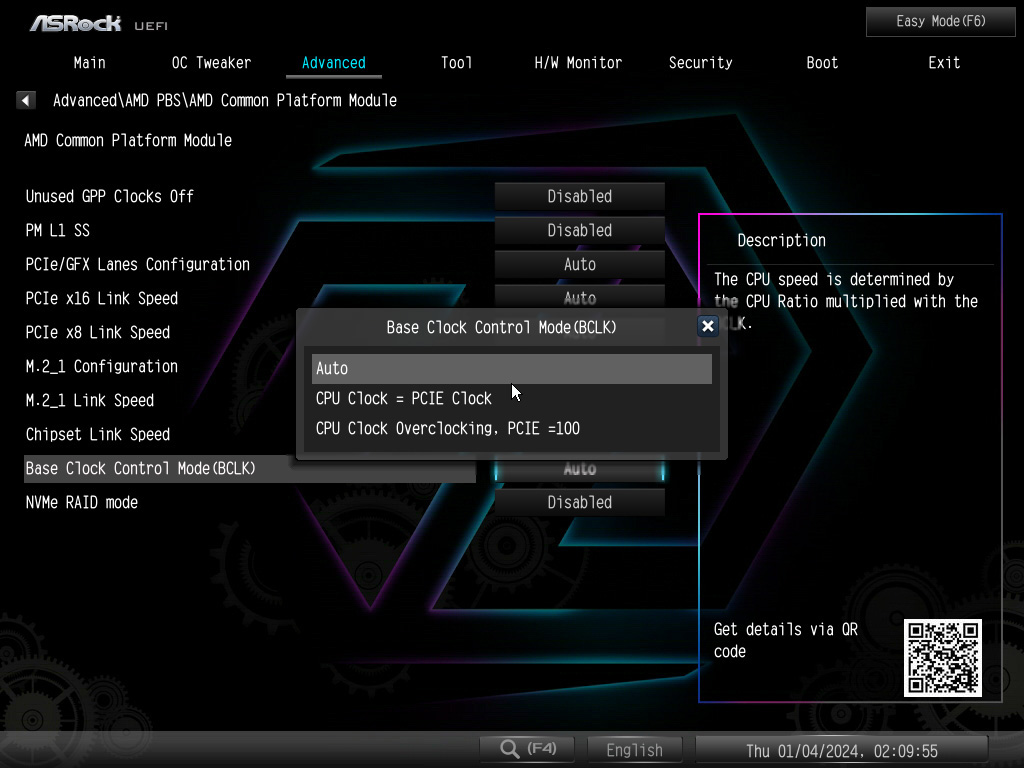Select Auto in the BCLK popup

(x=511, y=368)
